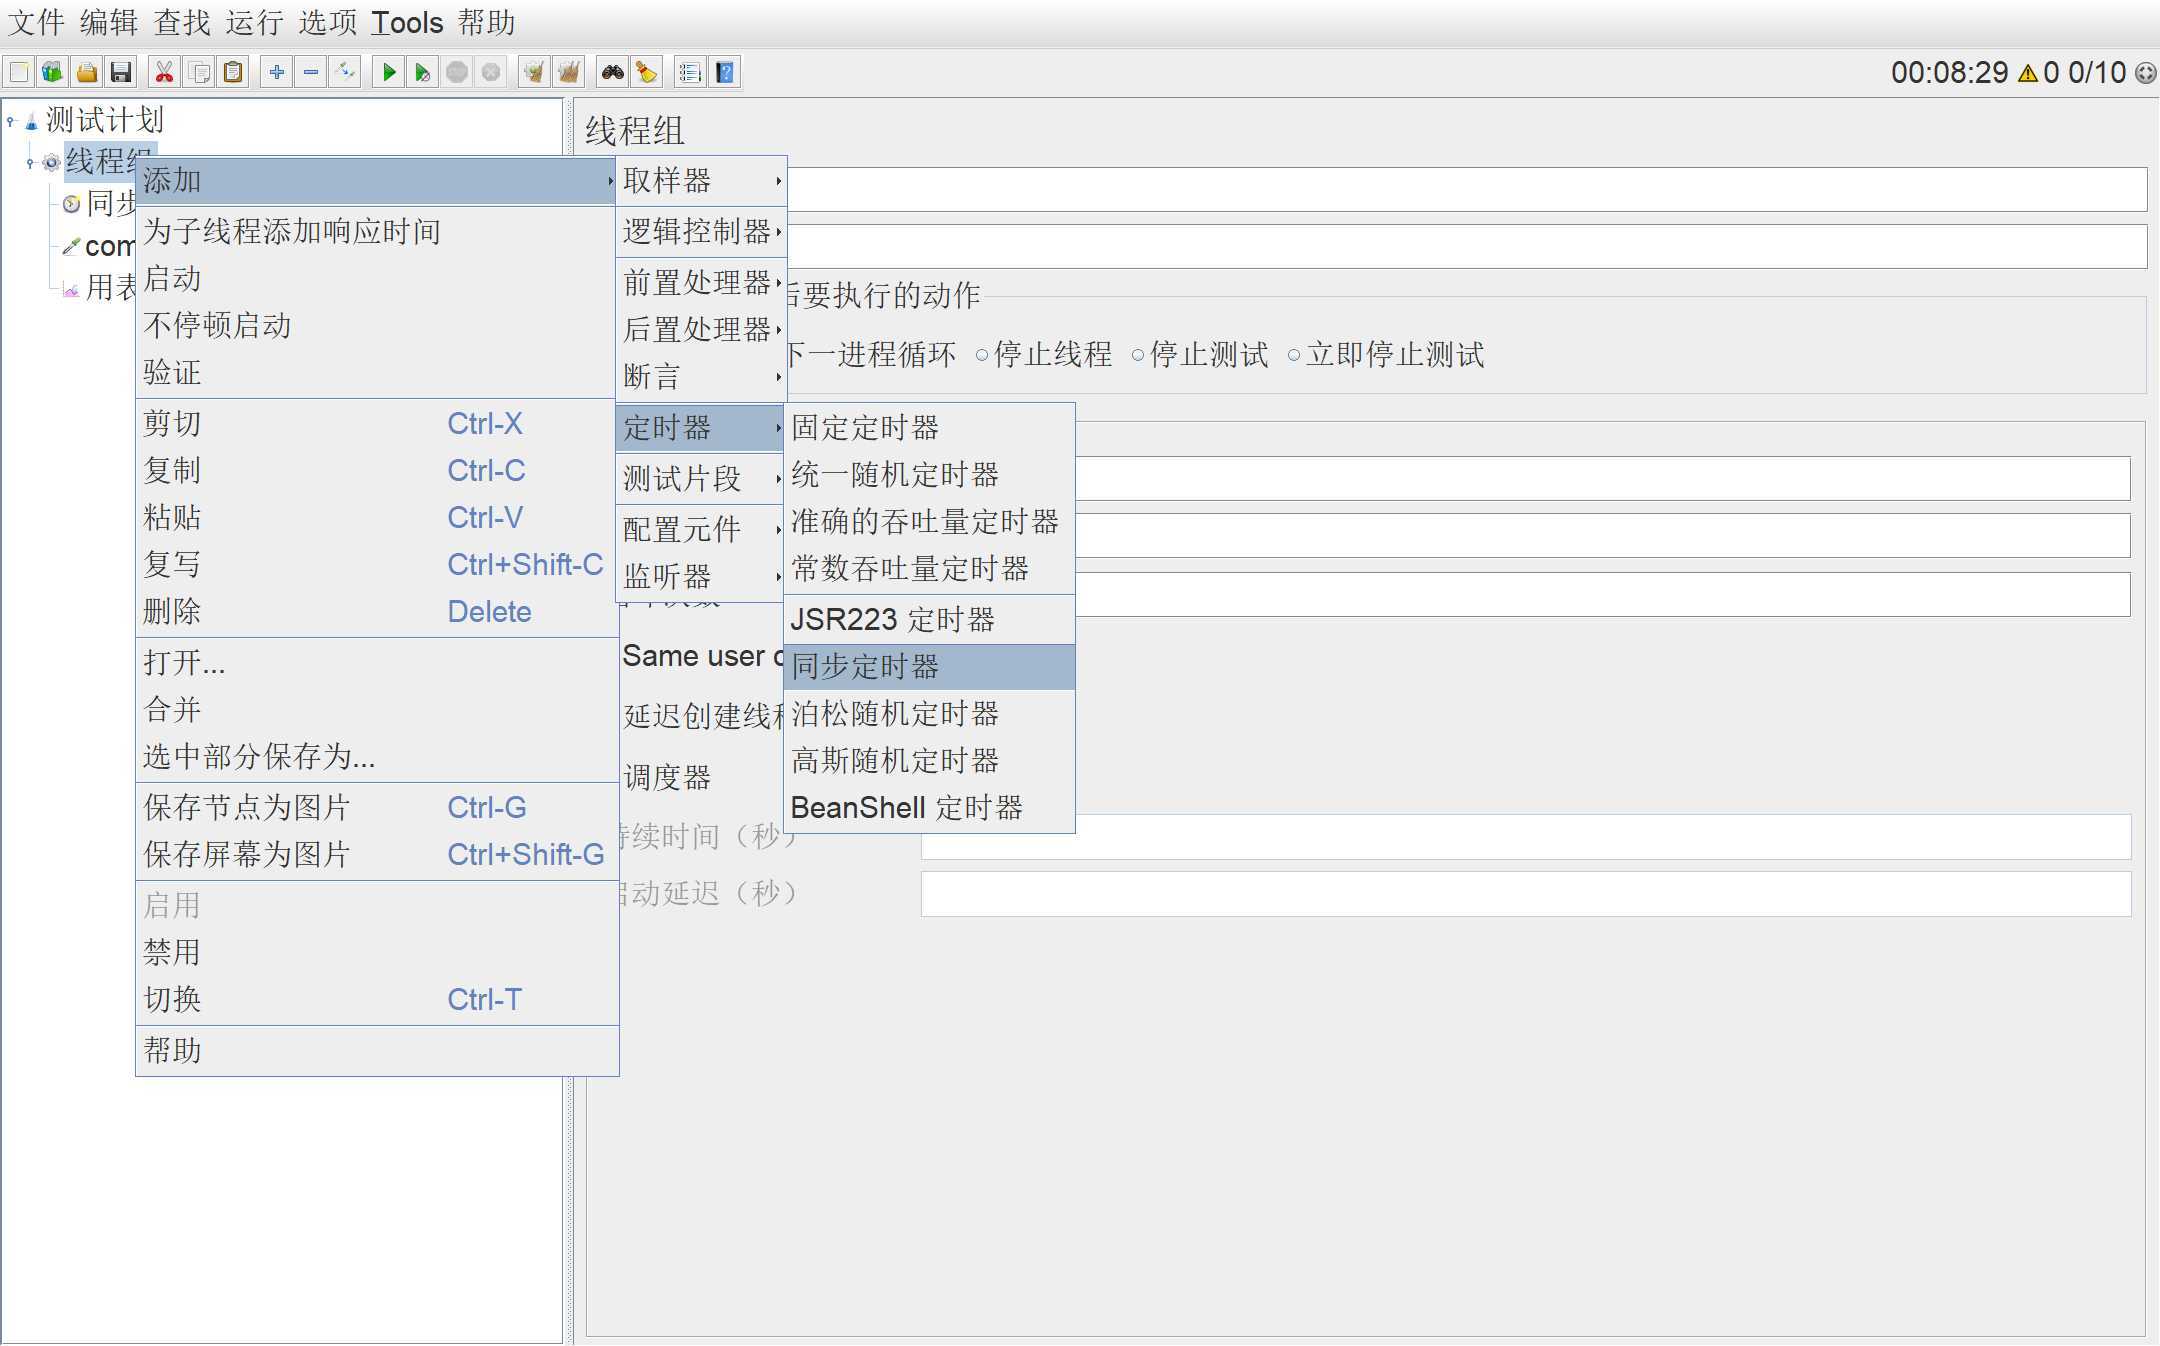This screenshot has height=1346, width=2160.
Task: Select 验证 context menu entry
Action: [377, 373]
